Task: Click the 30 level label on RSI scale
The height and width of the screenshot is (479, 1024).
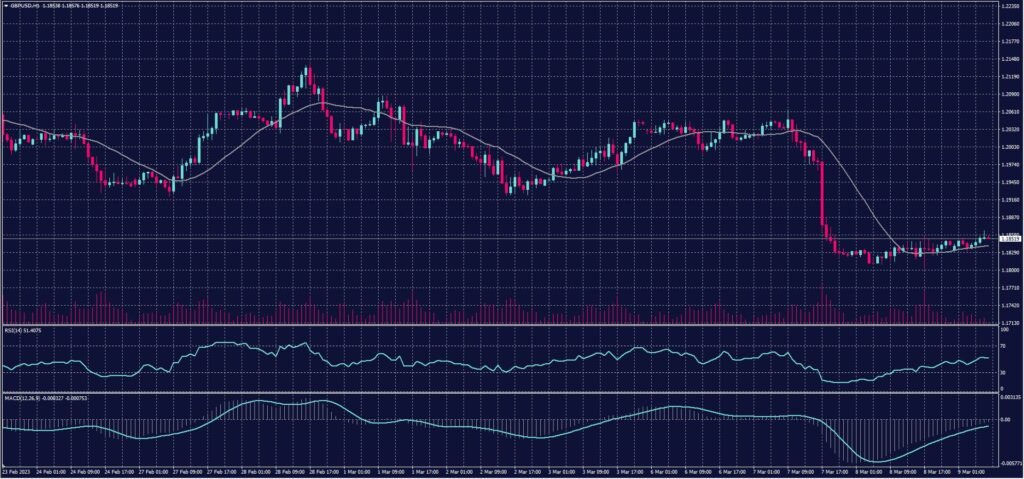Action: coord(1003,372)
